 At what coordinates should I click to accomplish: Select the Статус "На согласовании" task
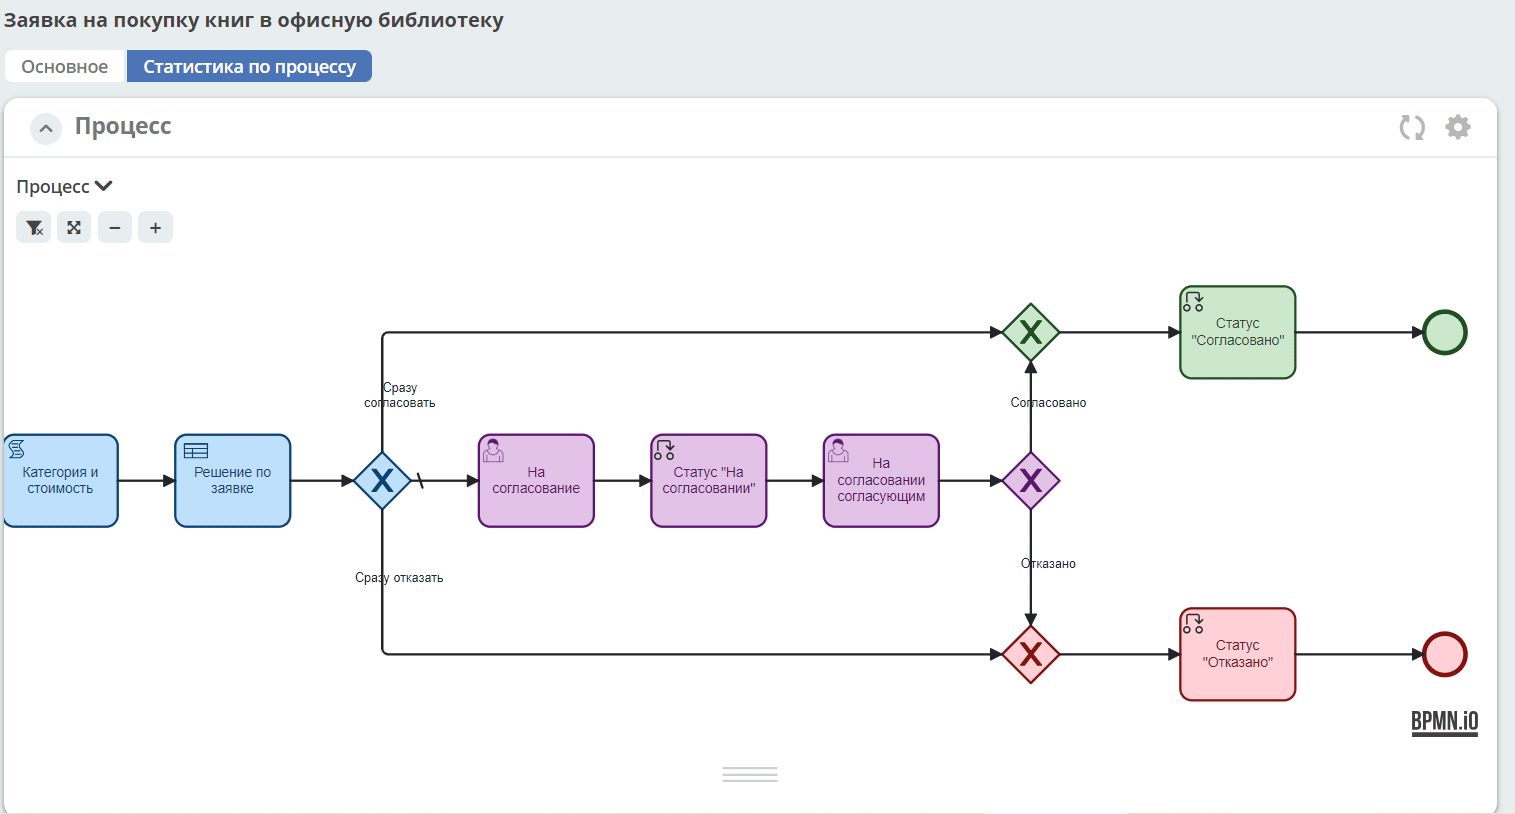point(709,481)
